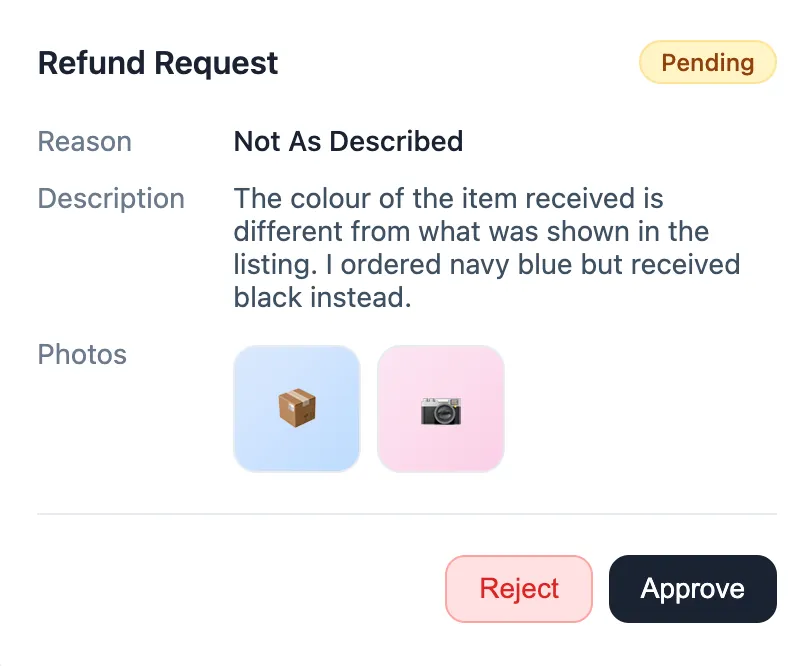This screenshot has width=812, height=666.
Task: Open the camera photo attachment
Action: [440, 408]
